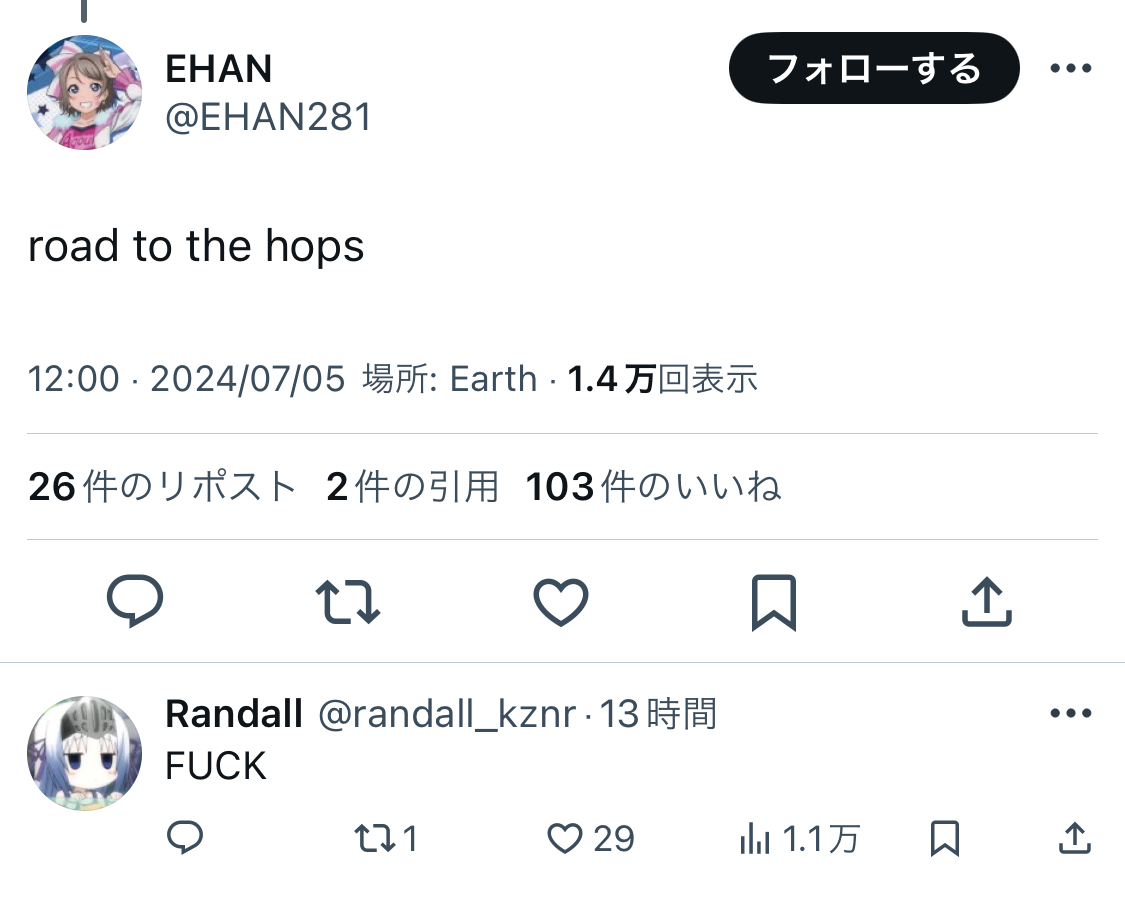
Task: Bookmark Randall's reply
Action: point(945,838)
